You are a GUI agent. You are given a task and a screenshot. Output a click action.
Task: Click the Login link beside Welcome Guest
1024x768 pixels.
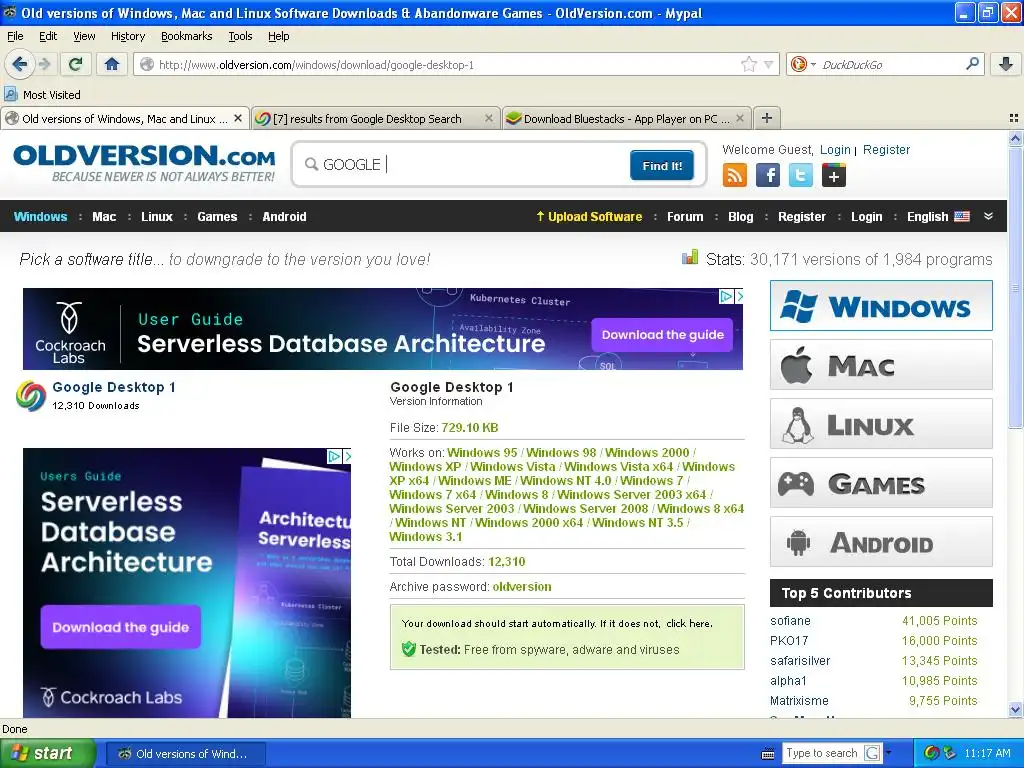click(x=835, y=150)
